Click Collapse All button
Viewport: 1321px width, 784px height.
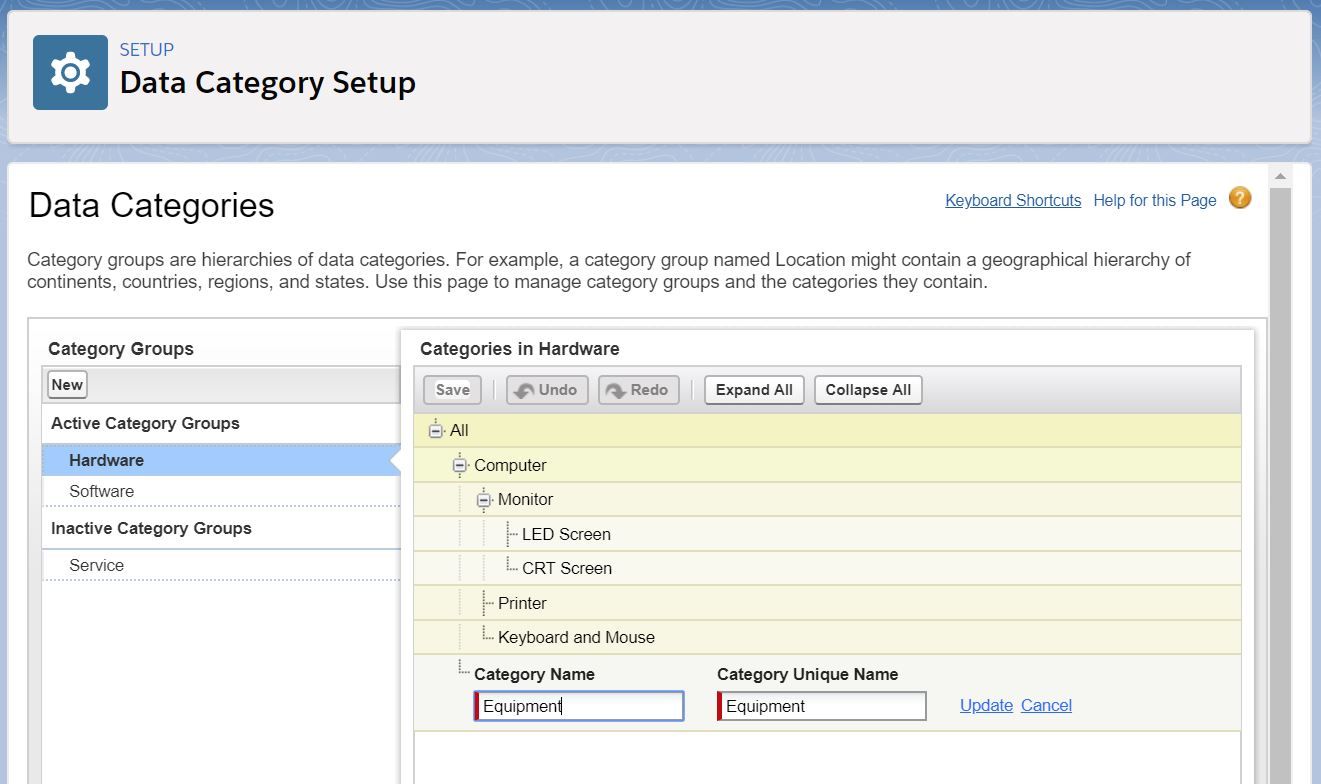pos(868,390)
